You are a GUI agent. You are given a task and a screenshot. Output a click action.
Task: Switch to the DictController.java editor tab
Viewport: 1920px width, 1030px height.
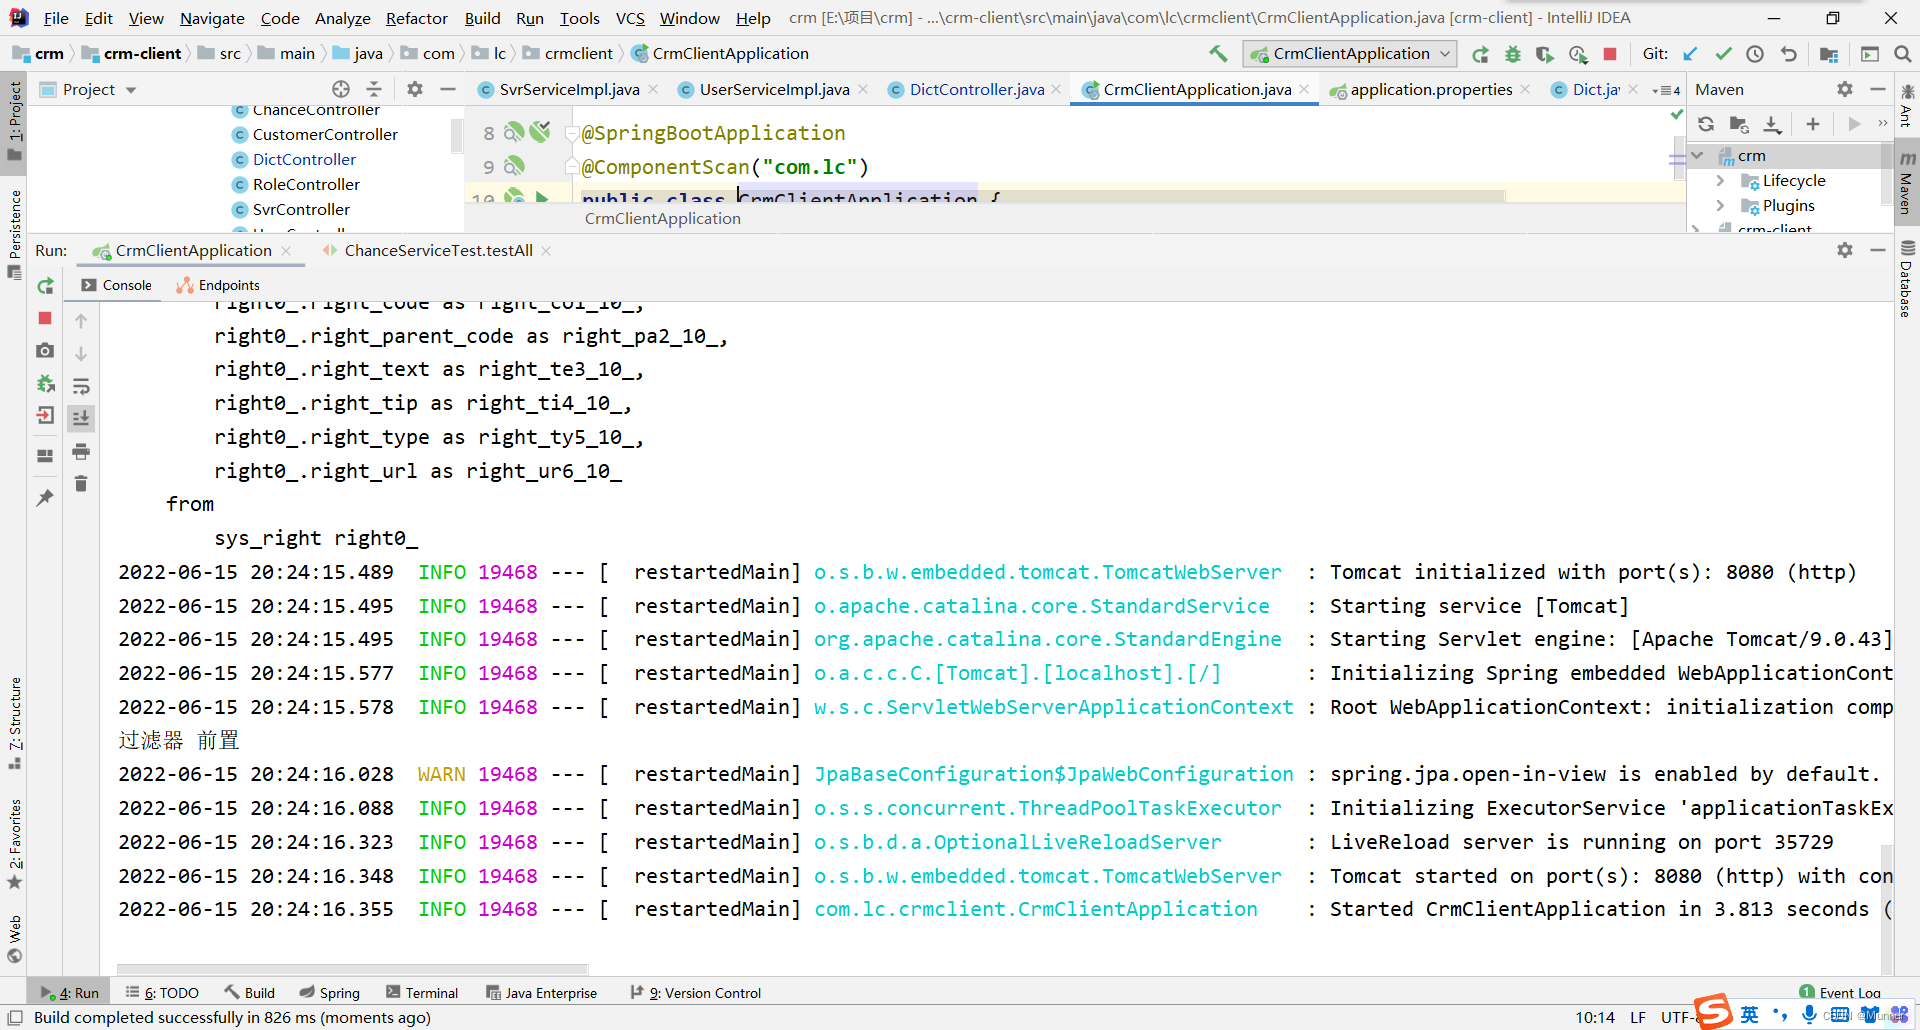pyautogui.click(x=976, y=89)
